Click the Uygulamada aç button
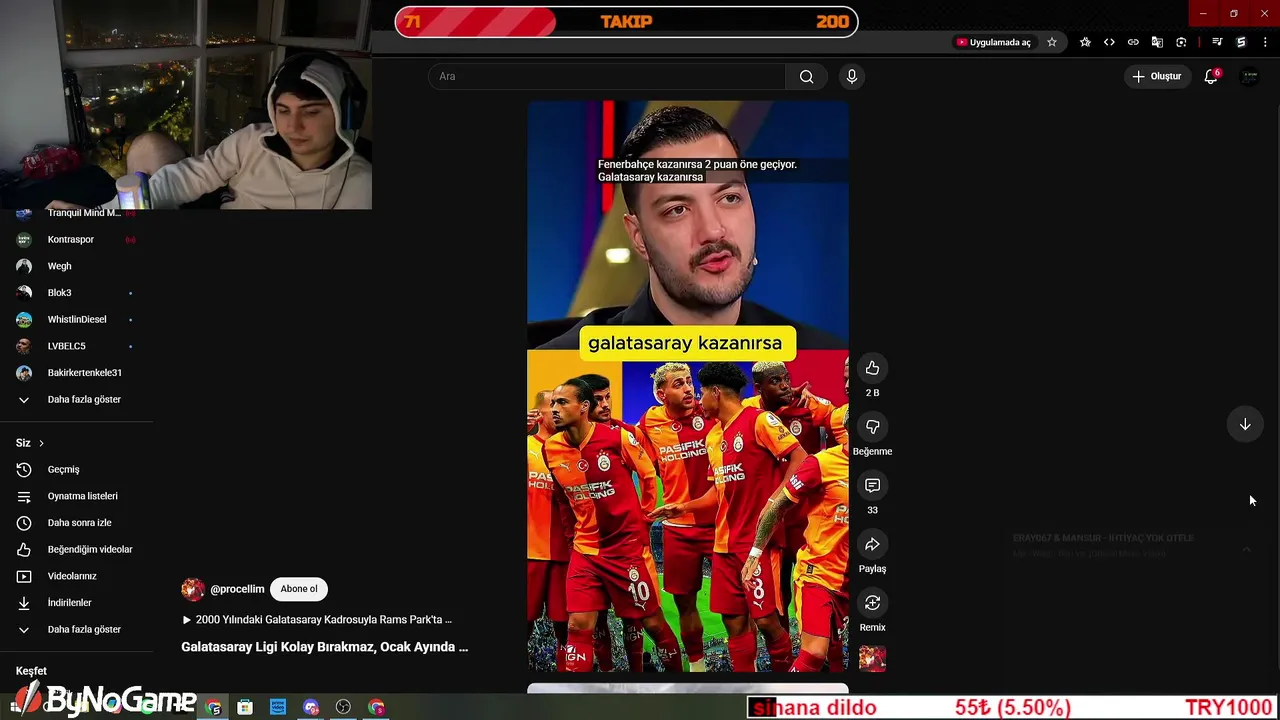This screenshot has height=720, width=1280. pyautogui.click(x=993, y=42)
